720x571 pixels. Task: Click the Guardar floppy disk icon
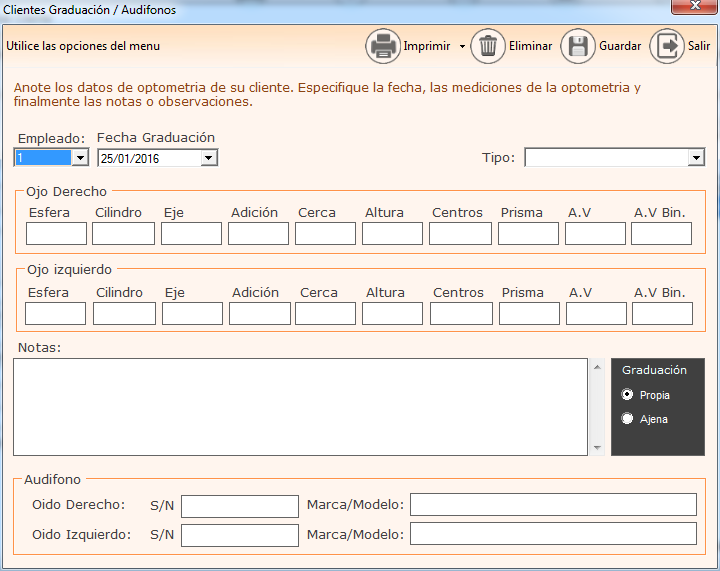point(578,46)
